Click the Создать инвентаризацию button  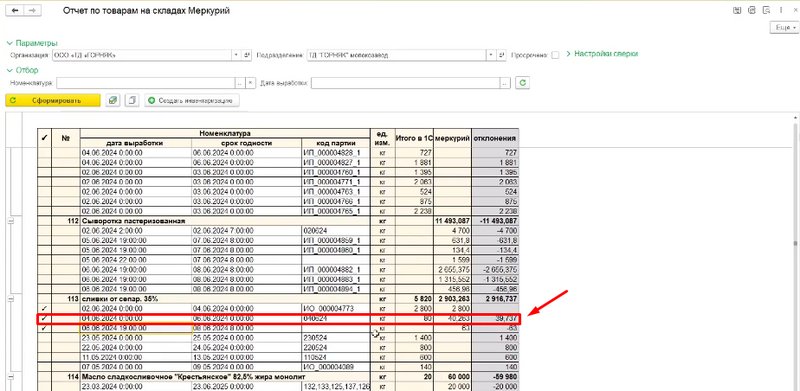pyautogui.click(x=192, y=101)
